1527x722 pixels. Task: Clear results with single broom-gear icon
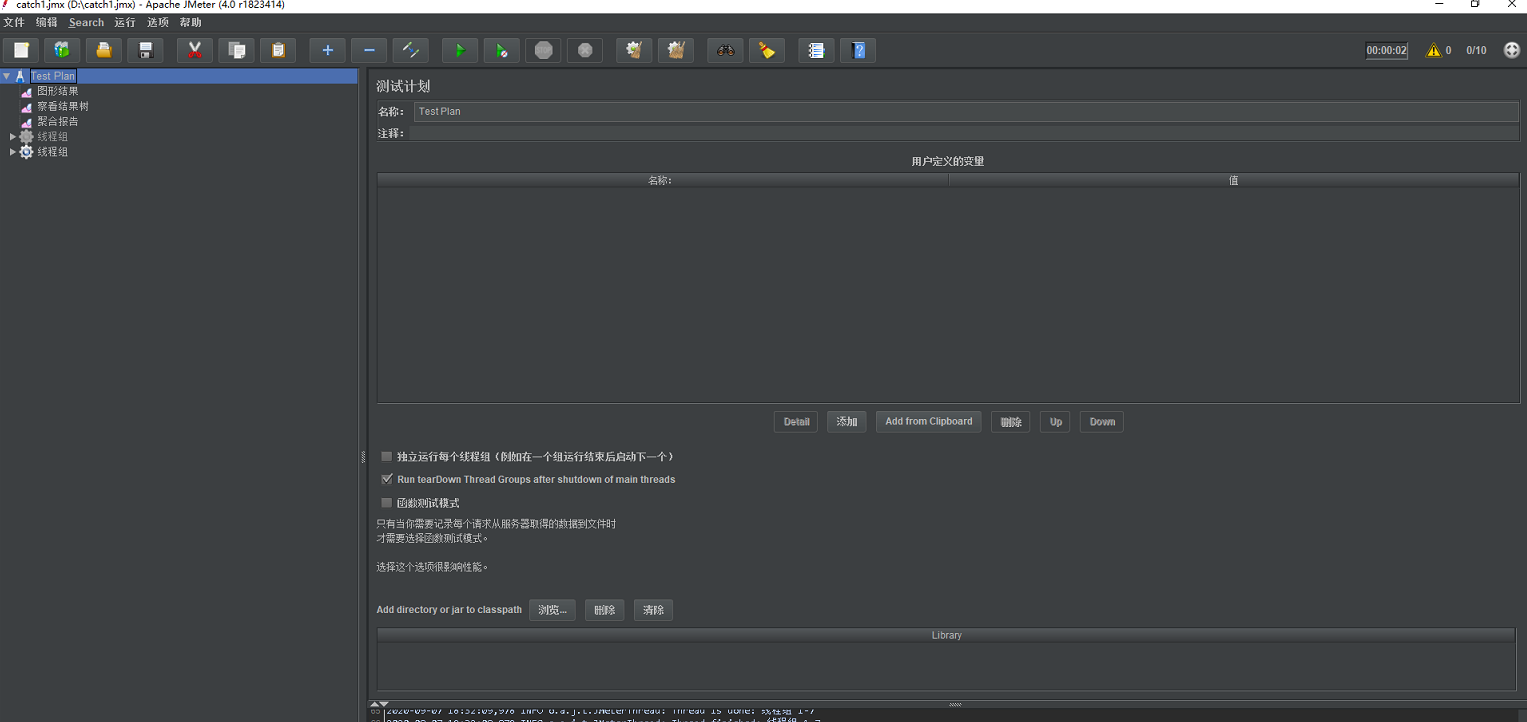click(x=634, y=50)
